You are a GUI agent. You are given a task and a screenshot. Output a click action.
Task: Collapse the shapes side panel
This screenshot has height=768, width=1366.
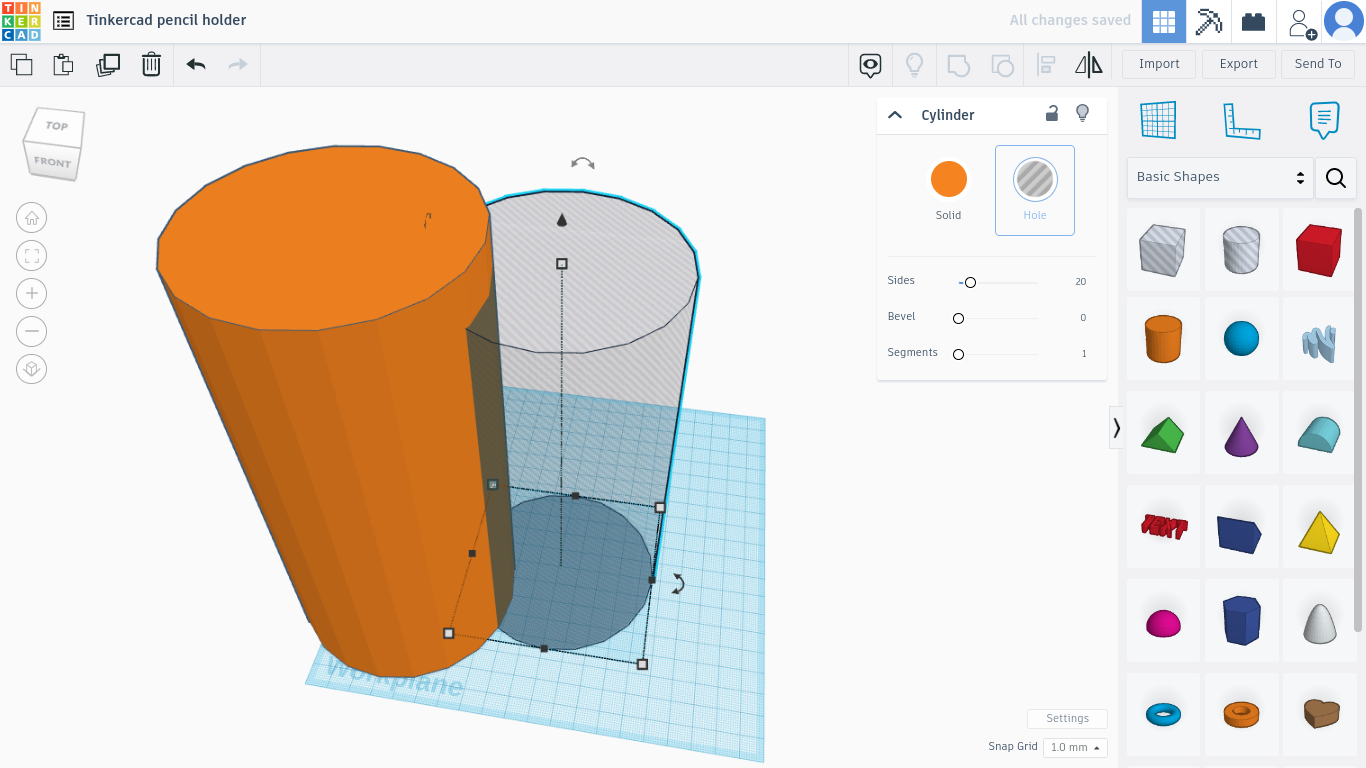coord(1116,428)
